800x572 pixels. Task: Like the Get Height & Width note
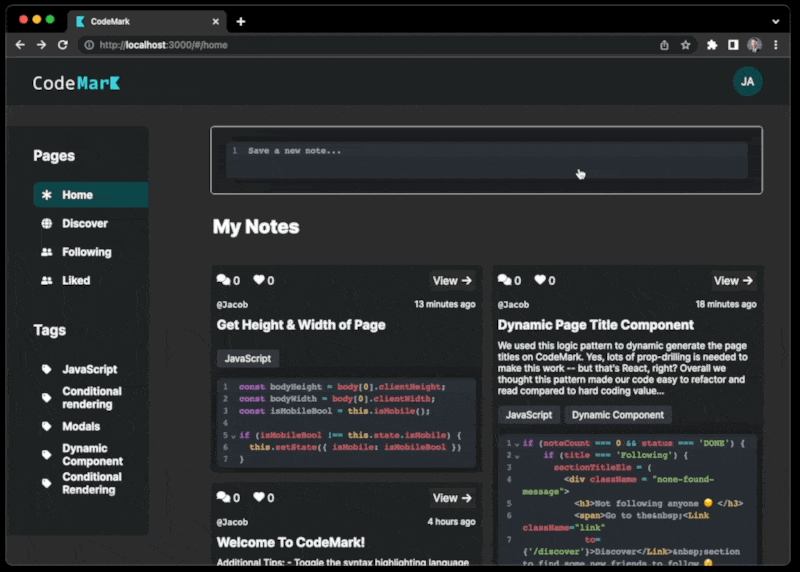(x=259, y=280)
